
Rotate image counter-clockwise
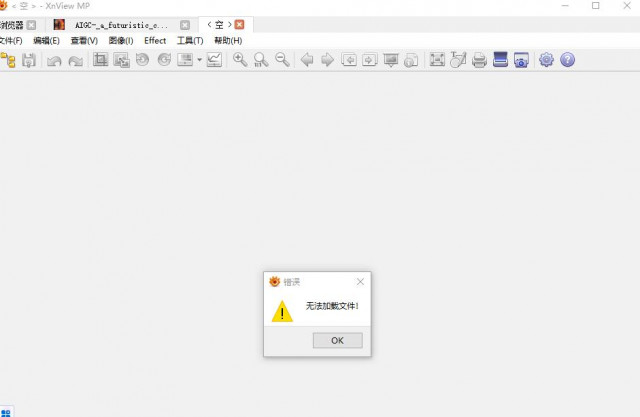(142, 60)
